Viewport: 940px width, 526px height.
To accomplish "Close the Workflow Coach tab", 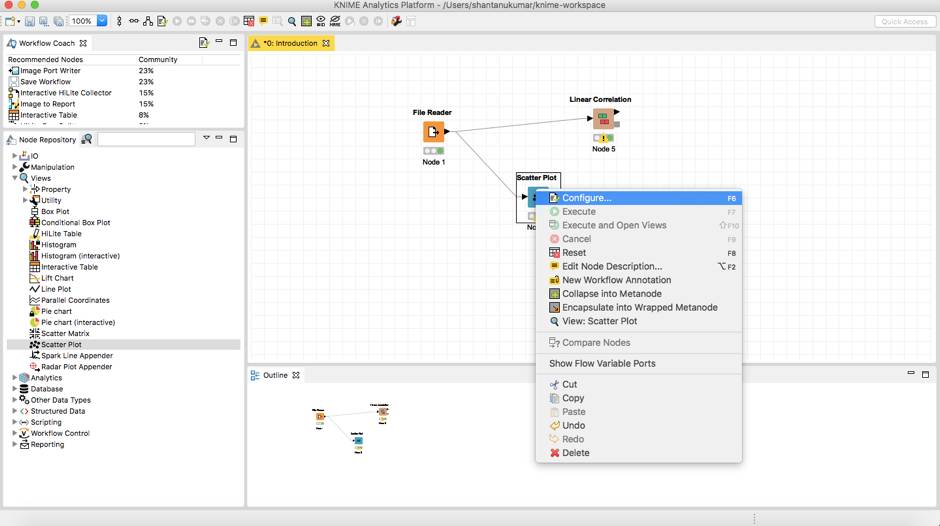I will point(83,43).
